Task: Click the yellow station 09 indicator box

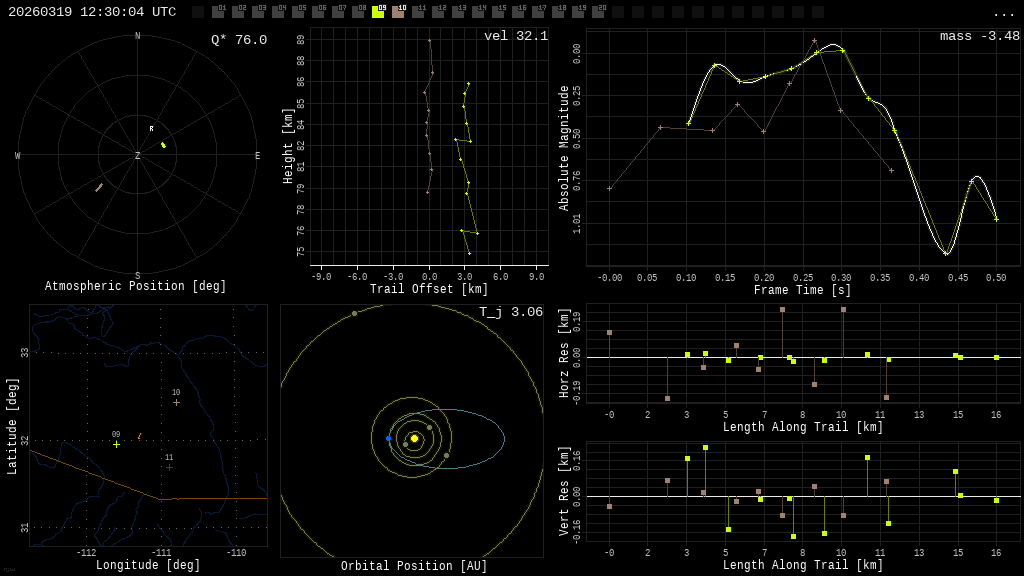Action: tap(378, 12)
